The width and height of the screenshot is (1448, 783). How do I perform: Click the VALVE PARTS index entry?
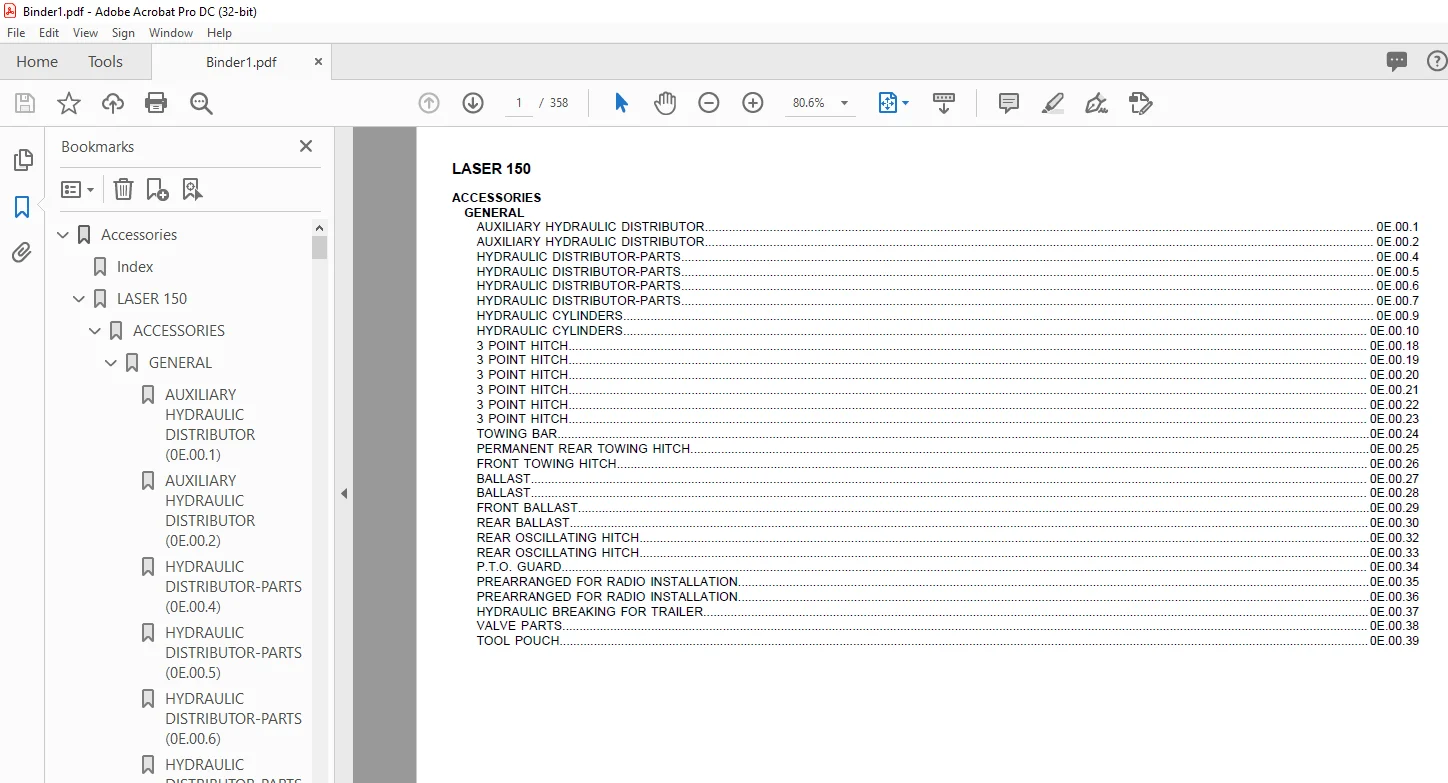pos(947,626)
